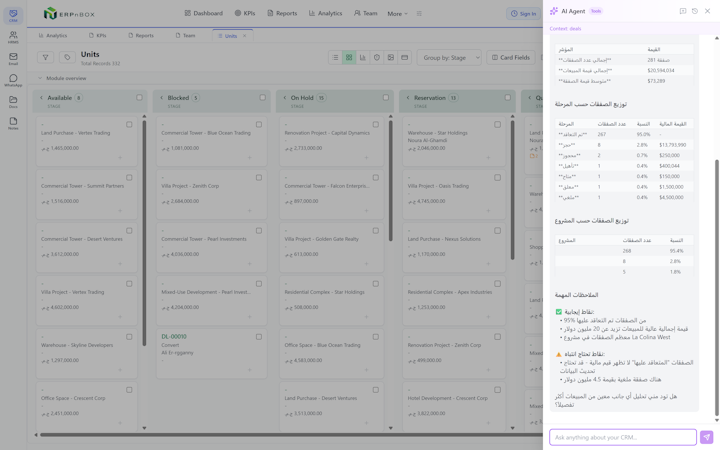Click the tag icon beside Units

point(67,57)
